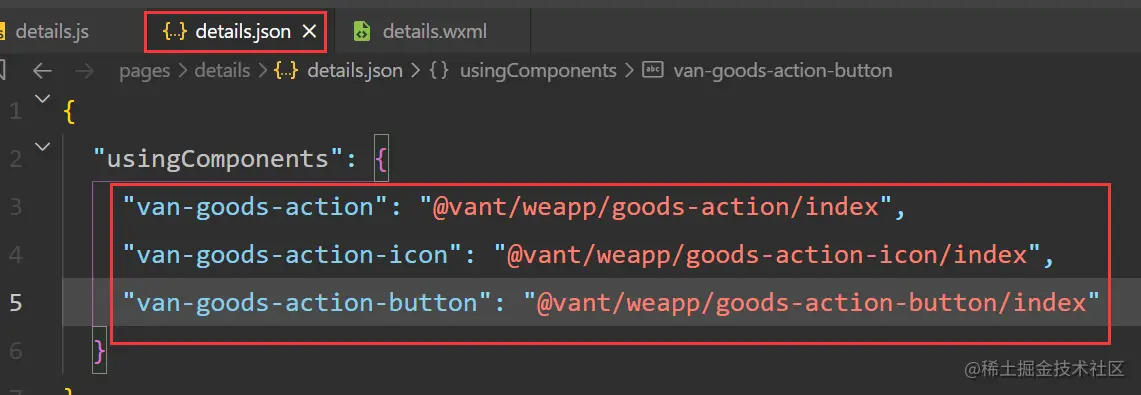Open the details.js tab
Image resolution: width=1141 pixels, height=395 pixels.
point(52,31)
